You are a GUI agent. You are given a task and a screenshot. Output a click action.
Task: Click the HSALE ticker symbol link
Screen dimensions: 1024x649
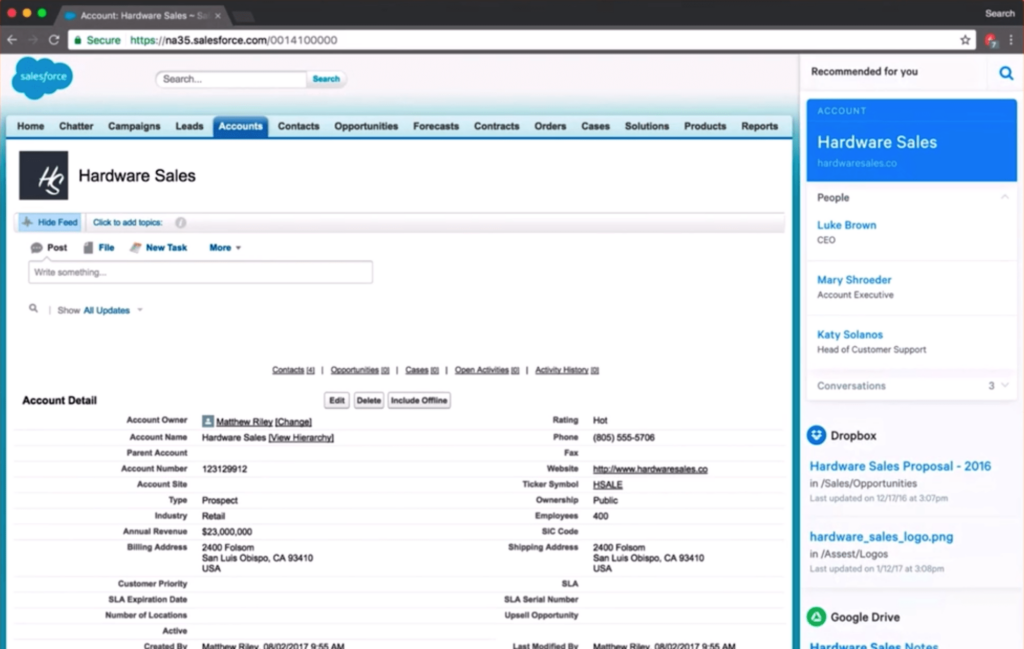(607, 484)
